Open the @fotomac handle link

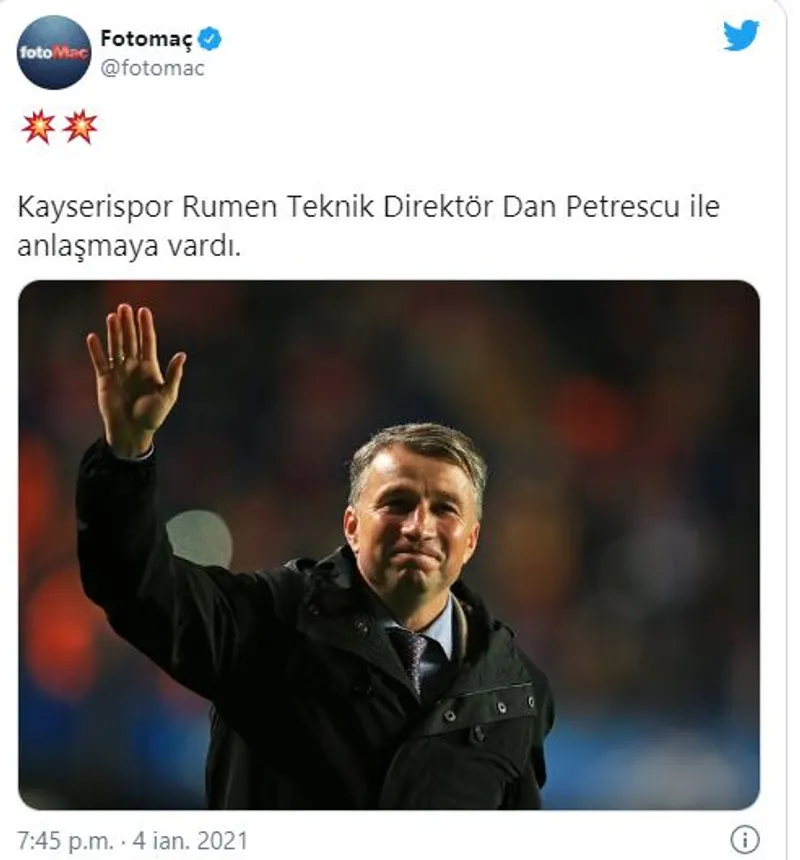click(152, 69)
